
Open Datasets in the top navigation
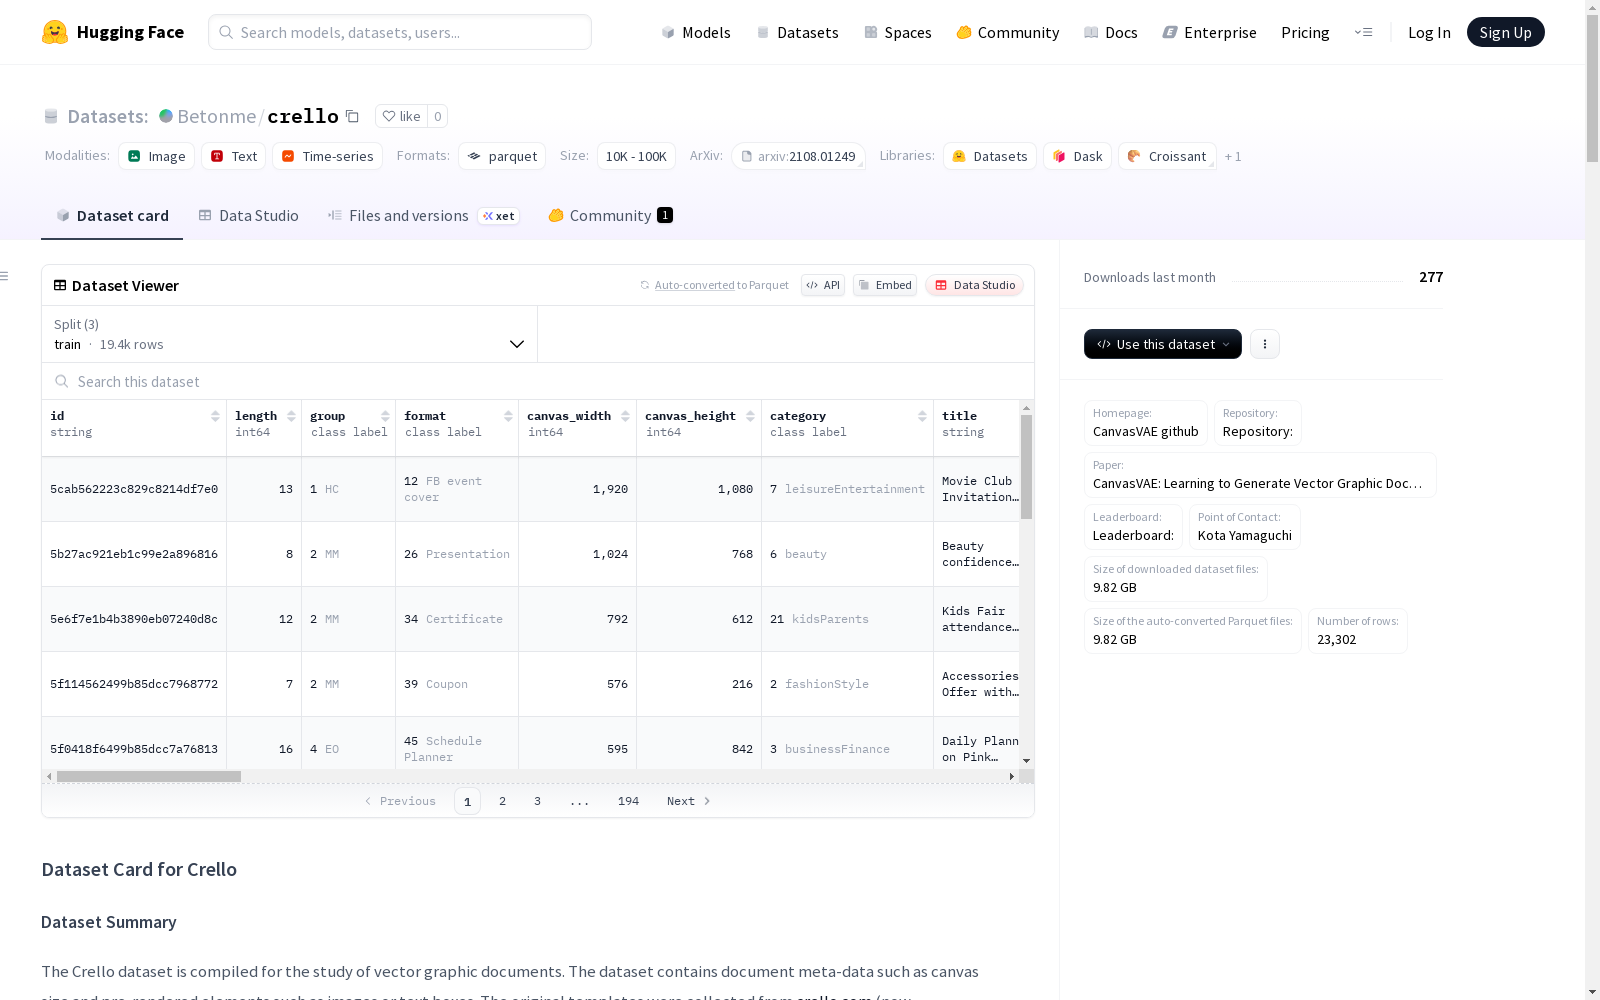[797, 32]
